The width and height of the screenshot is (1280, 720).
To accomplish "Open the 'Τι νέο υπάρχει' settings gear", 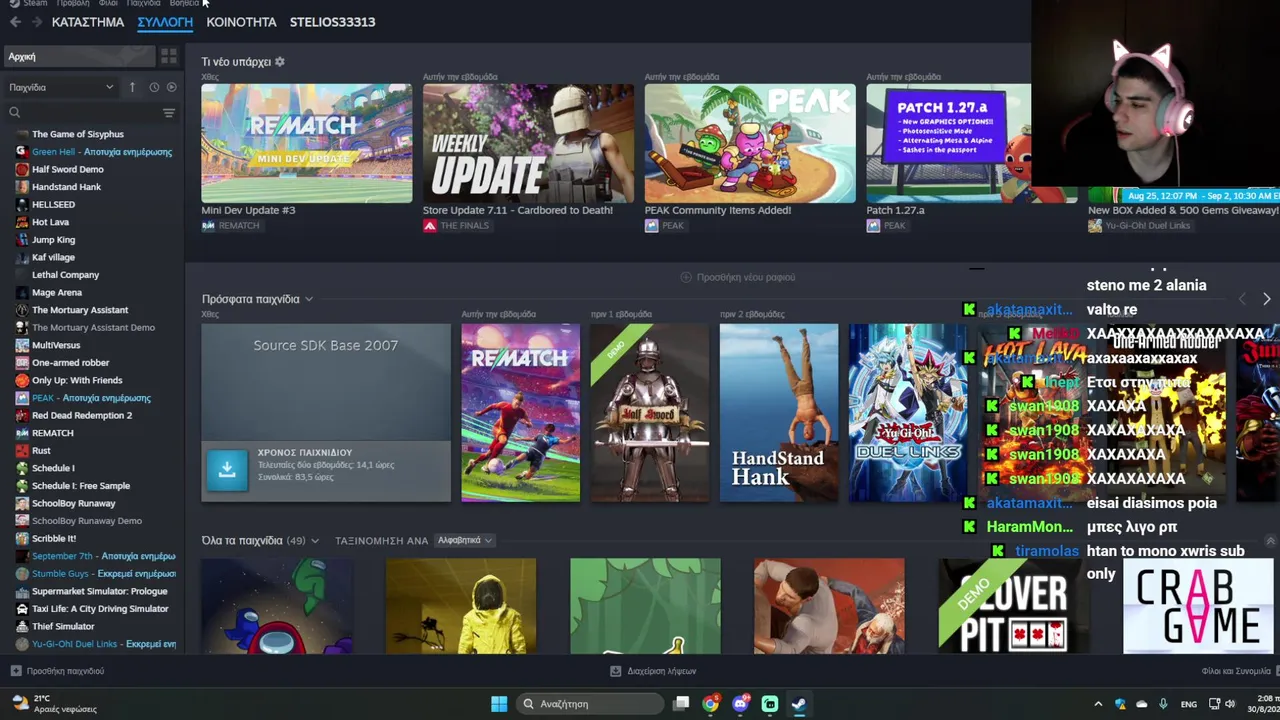I will [x=280, y=62].
